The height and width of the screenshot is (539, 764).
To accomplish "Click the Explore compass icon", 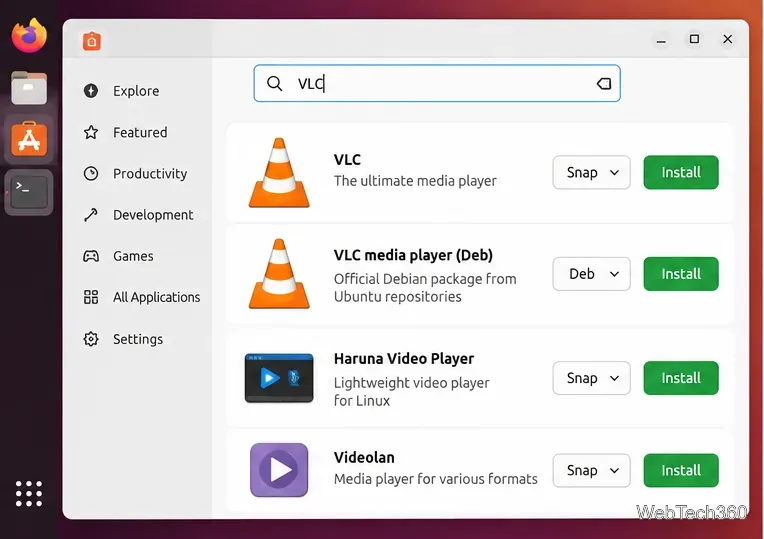I will [91, 91].
